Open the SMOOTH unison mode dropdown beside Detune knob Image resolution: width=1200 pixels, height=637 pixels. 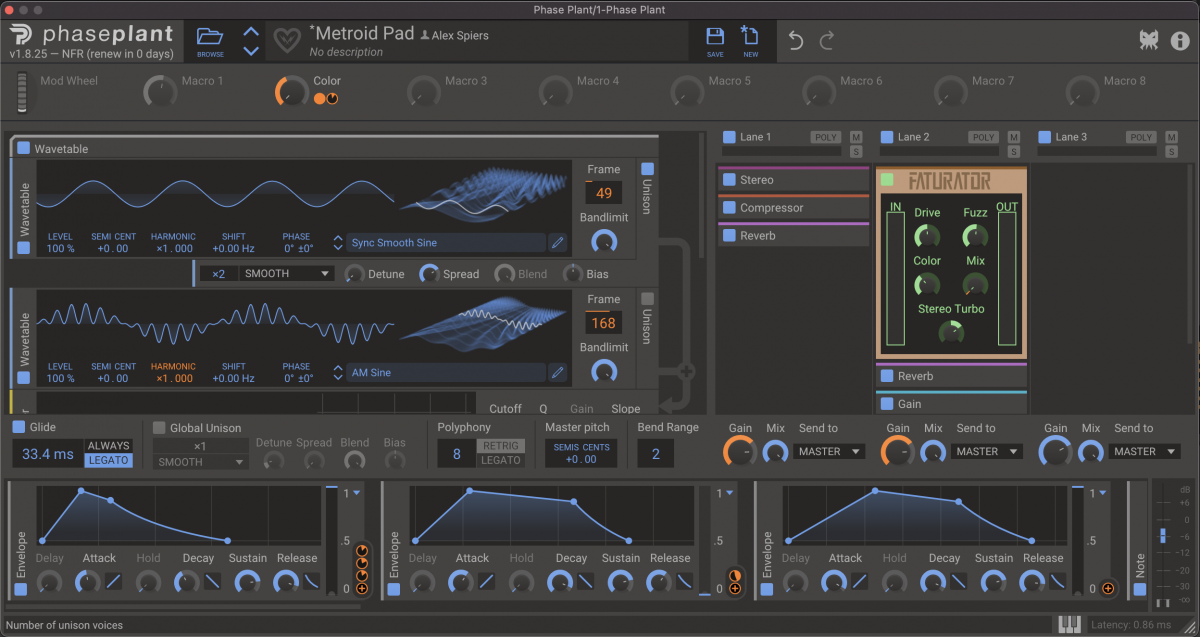click(x=286, y=273)
